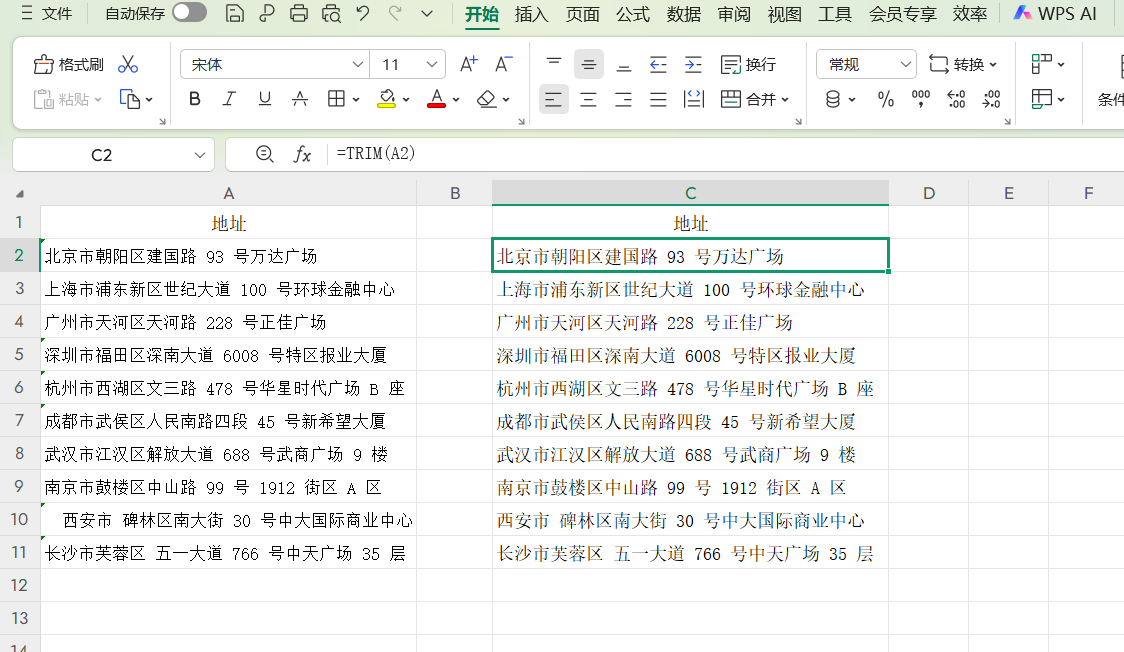Toggle the AutoSave (自动保存) switch
Image resolution: width=1124 pixels, height=652 pixels.
pos(189,13)
